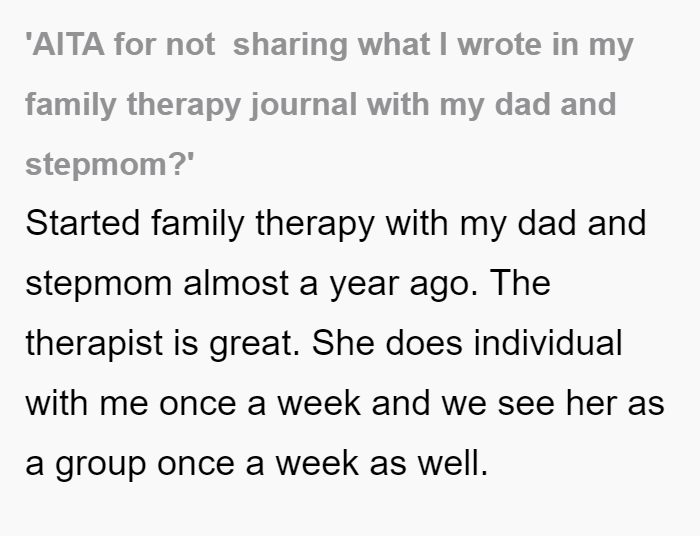Click the word group in last line

[100, 465]
